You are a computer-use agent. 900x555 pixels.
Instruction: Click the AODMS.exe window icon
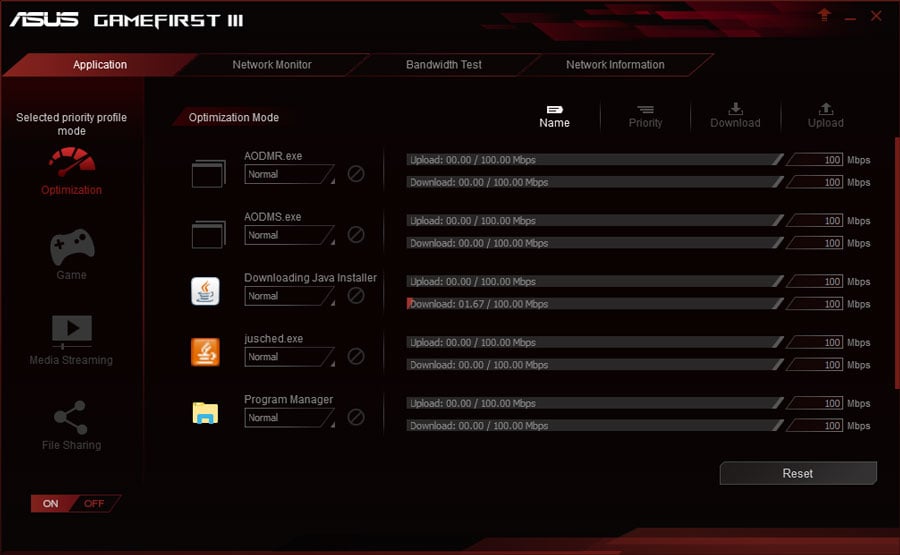(x=208, y=234)
